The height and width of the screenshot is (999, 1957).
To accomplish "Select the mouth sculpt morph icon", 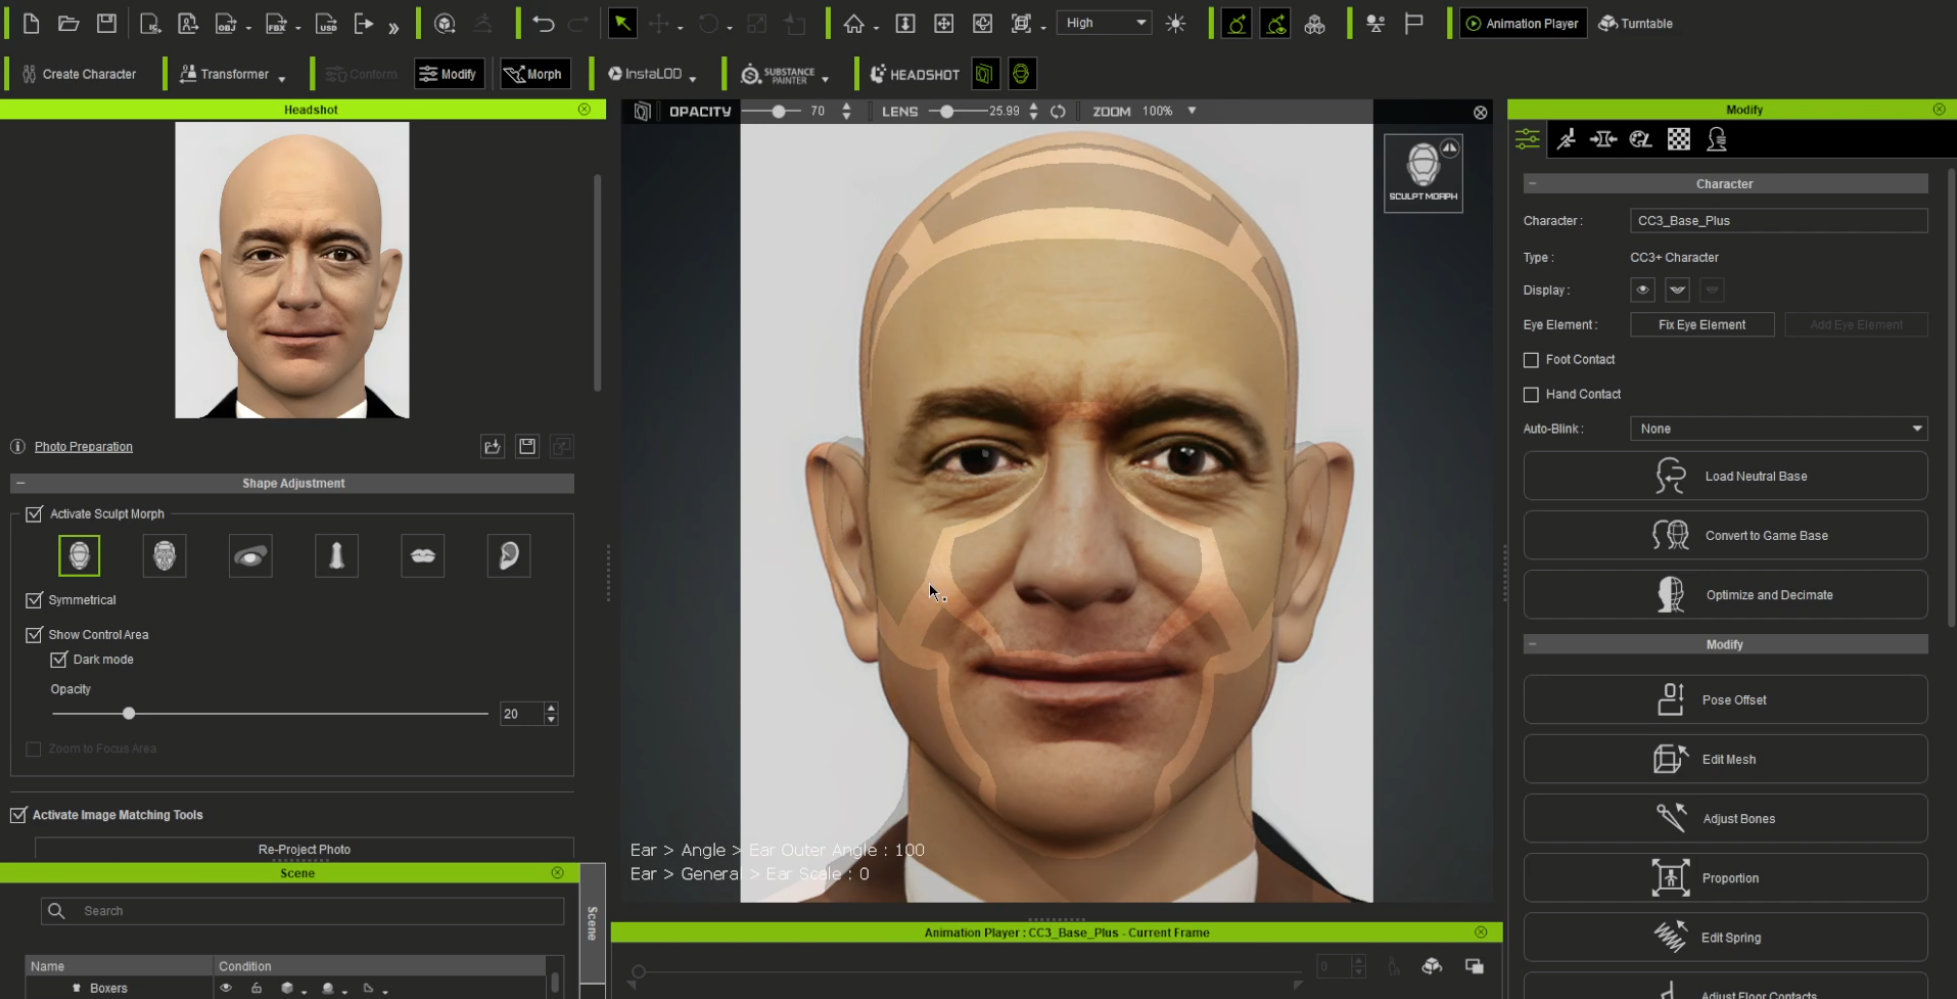I will tap(423, 556).
